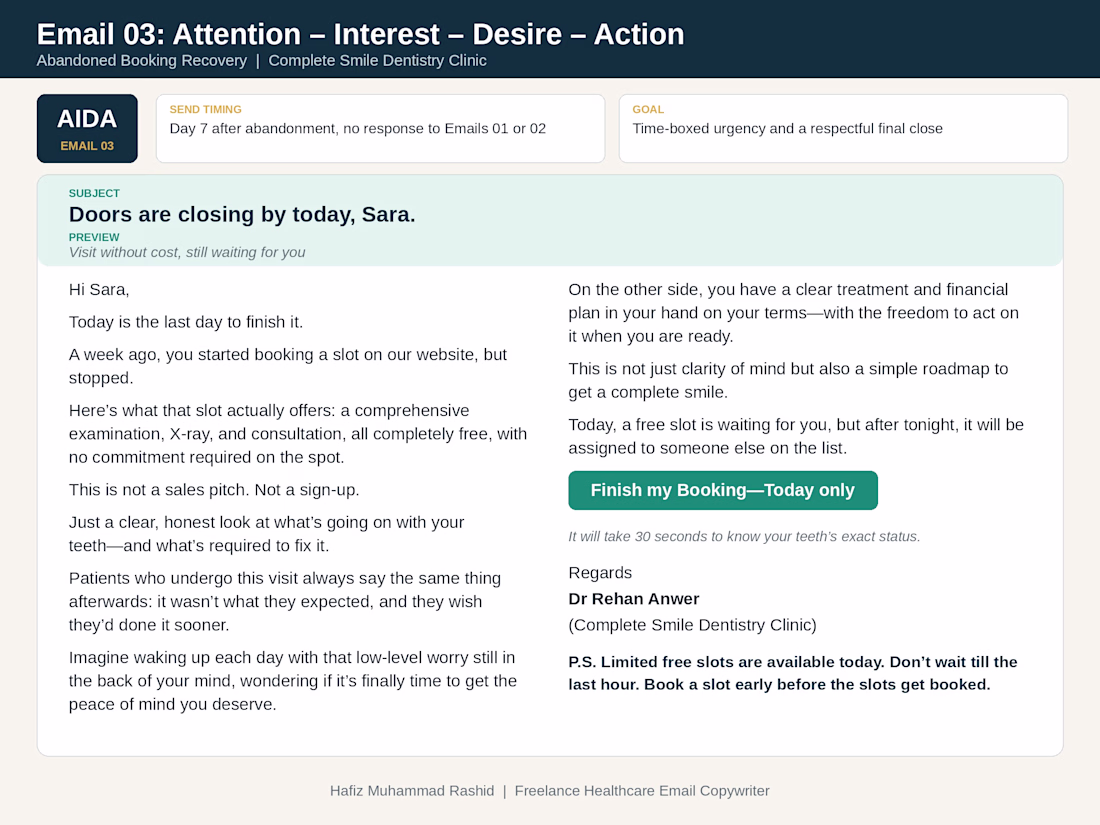Click the Email 03 title heading

pyautogui.click(x=360, y=34)
